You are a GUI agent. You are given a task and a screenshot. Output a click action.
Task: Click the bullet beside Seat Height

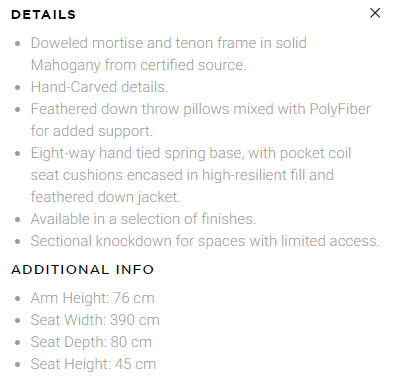coord(18,364)
